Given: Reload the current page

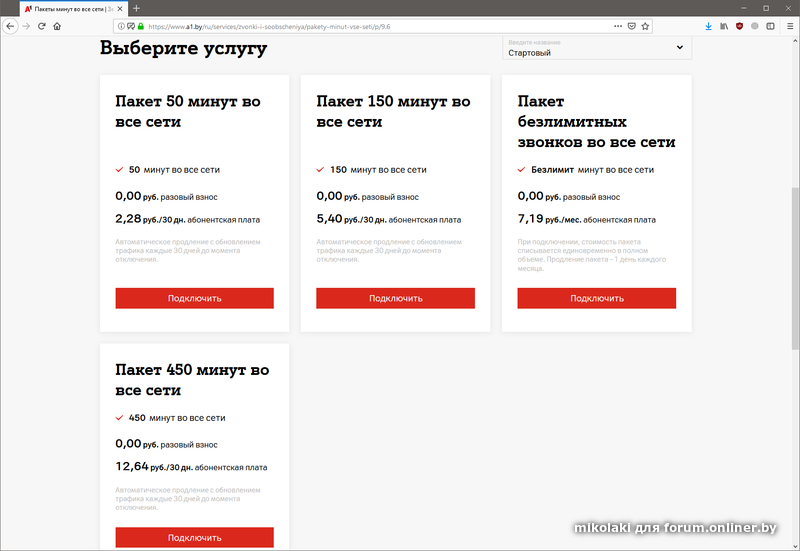Looking at the screenshot, I should pos(42,26).
